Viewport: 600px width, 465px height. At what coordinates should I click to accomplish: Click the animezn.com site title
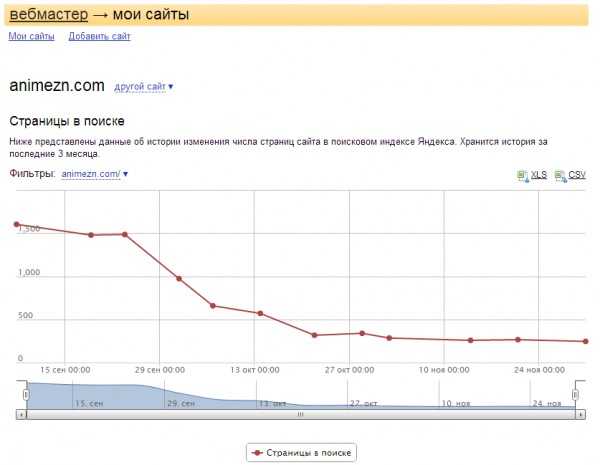click(57, 85)
